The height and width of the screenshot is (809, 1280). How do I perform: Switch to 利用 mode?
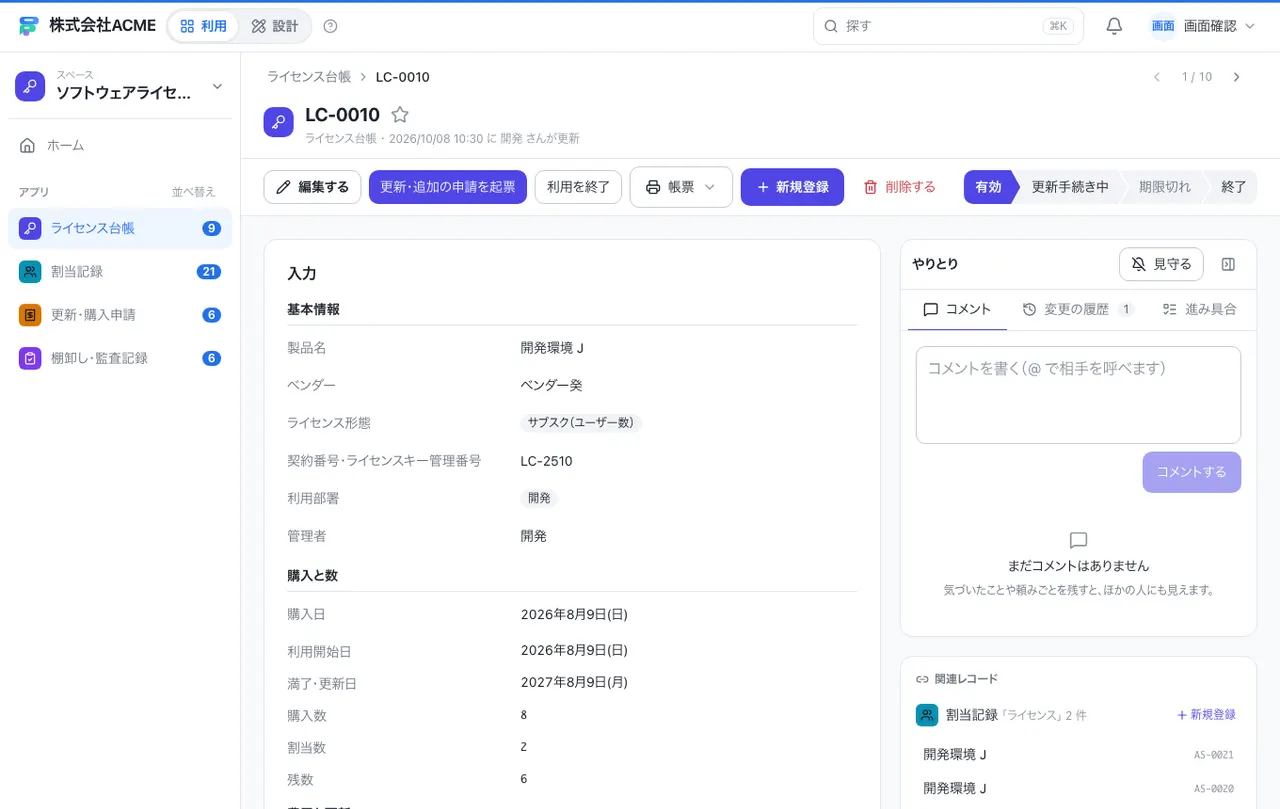[203, 26]
